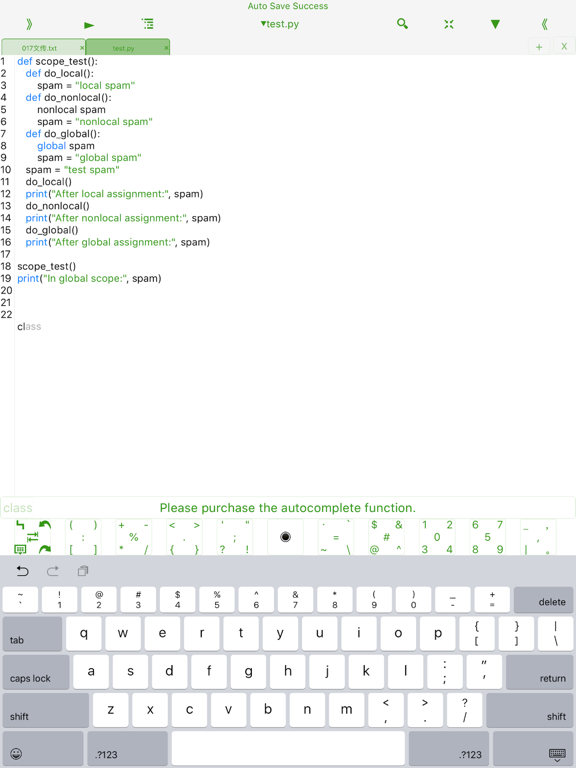The image size is (576, 768).
Task: Toggle the left shift key
Action: pos(46,710)
